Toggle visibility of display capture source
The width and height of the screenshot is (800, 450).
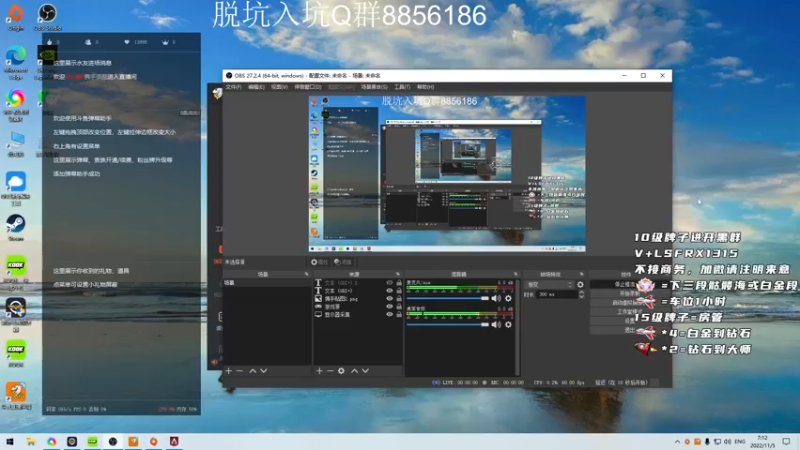(x=390, y=314)
